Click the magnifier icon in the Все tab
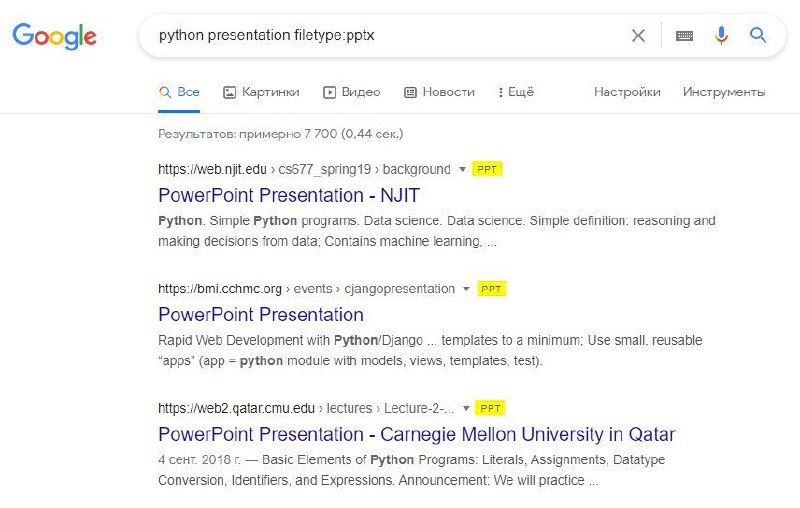The image size is (800, 508). (165, 92)
